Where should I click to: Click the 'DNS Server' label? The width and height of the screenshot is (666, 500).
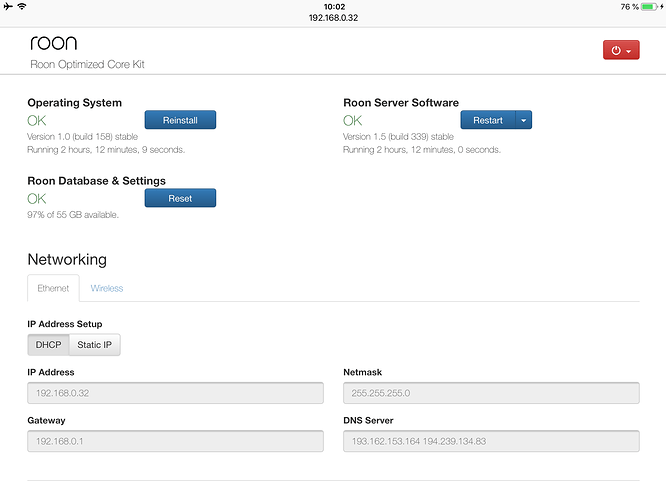[x=368, y=421]
